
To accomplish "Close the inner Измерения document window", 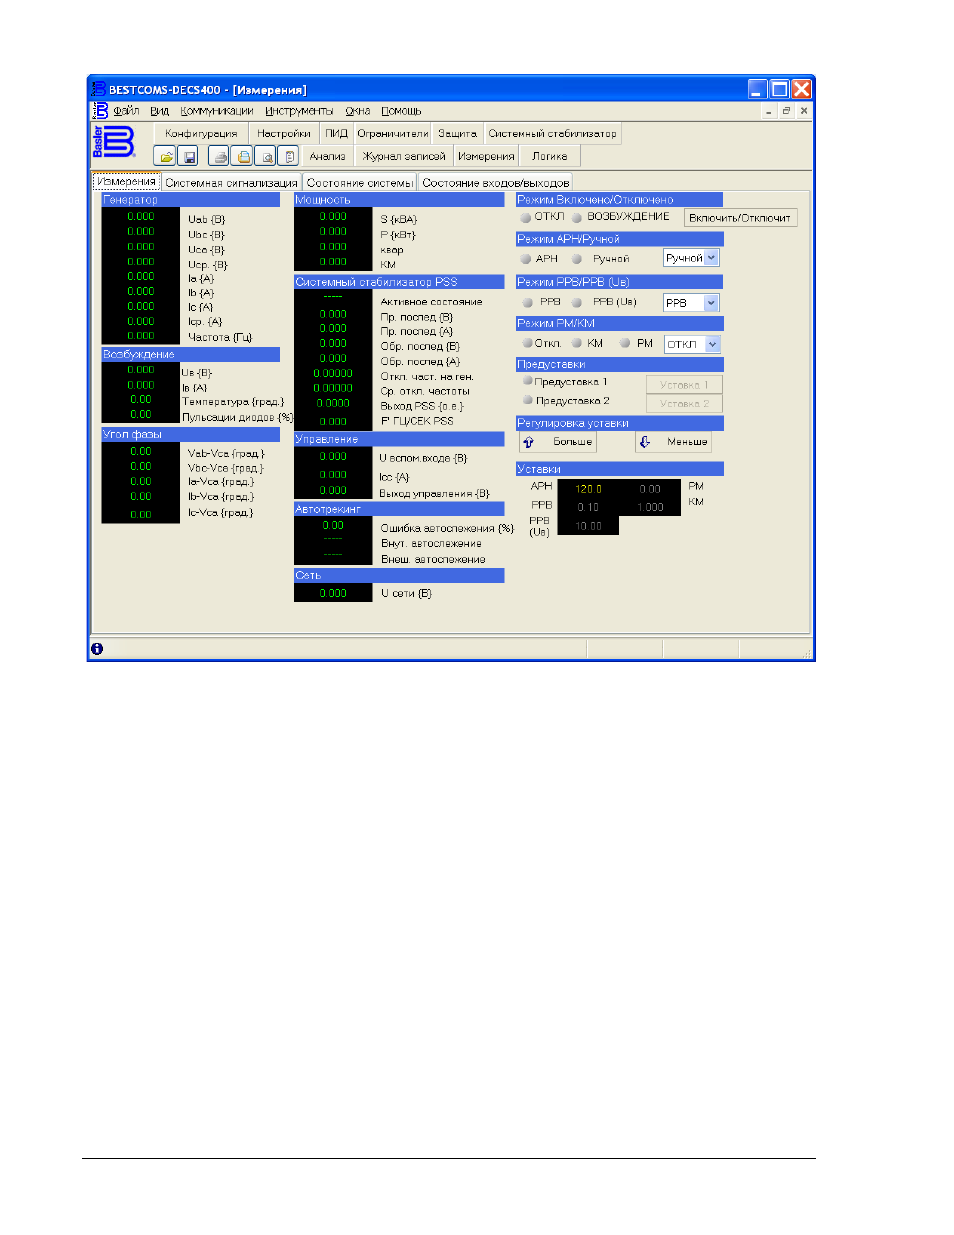I will [804, 111].
